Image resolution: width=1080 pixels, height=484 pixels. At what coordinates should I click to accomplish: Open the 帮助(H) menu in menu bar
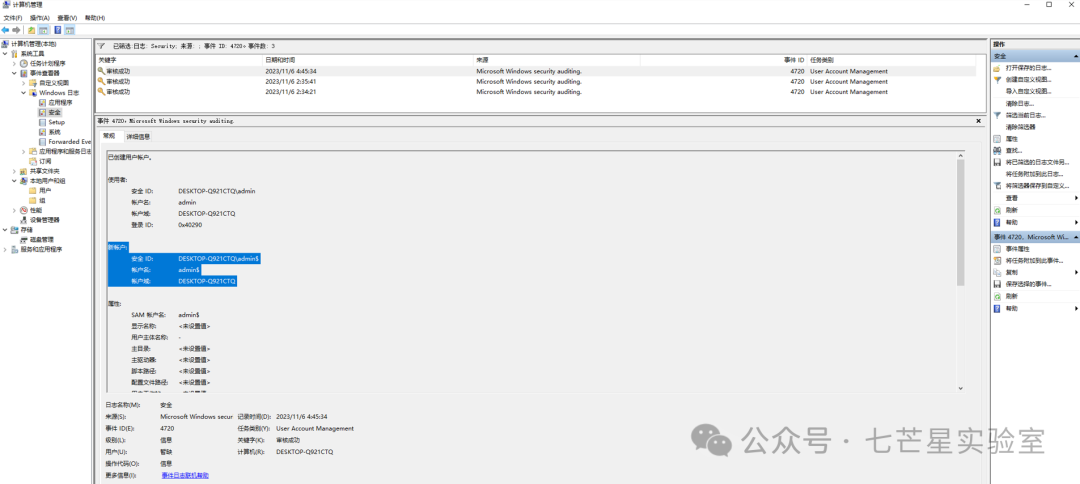[x=95, y=17]
